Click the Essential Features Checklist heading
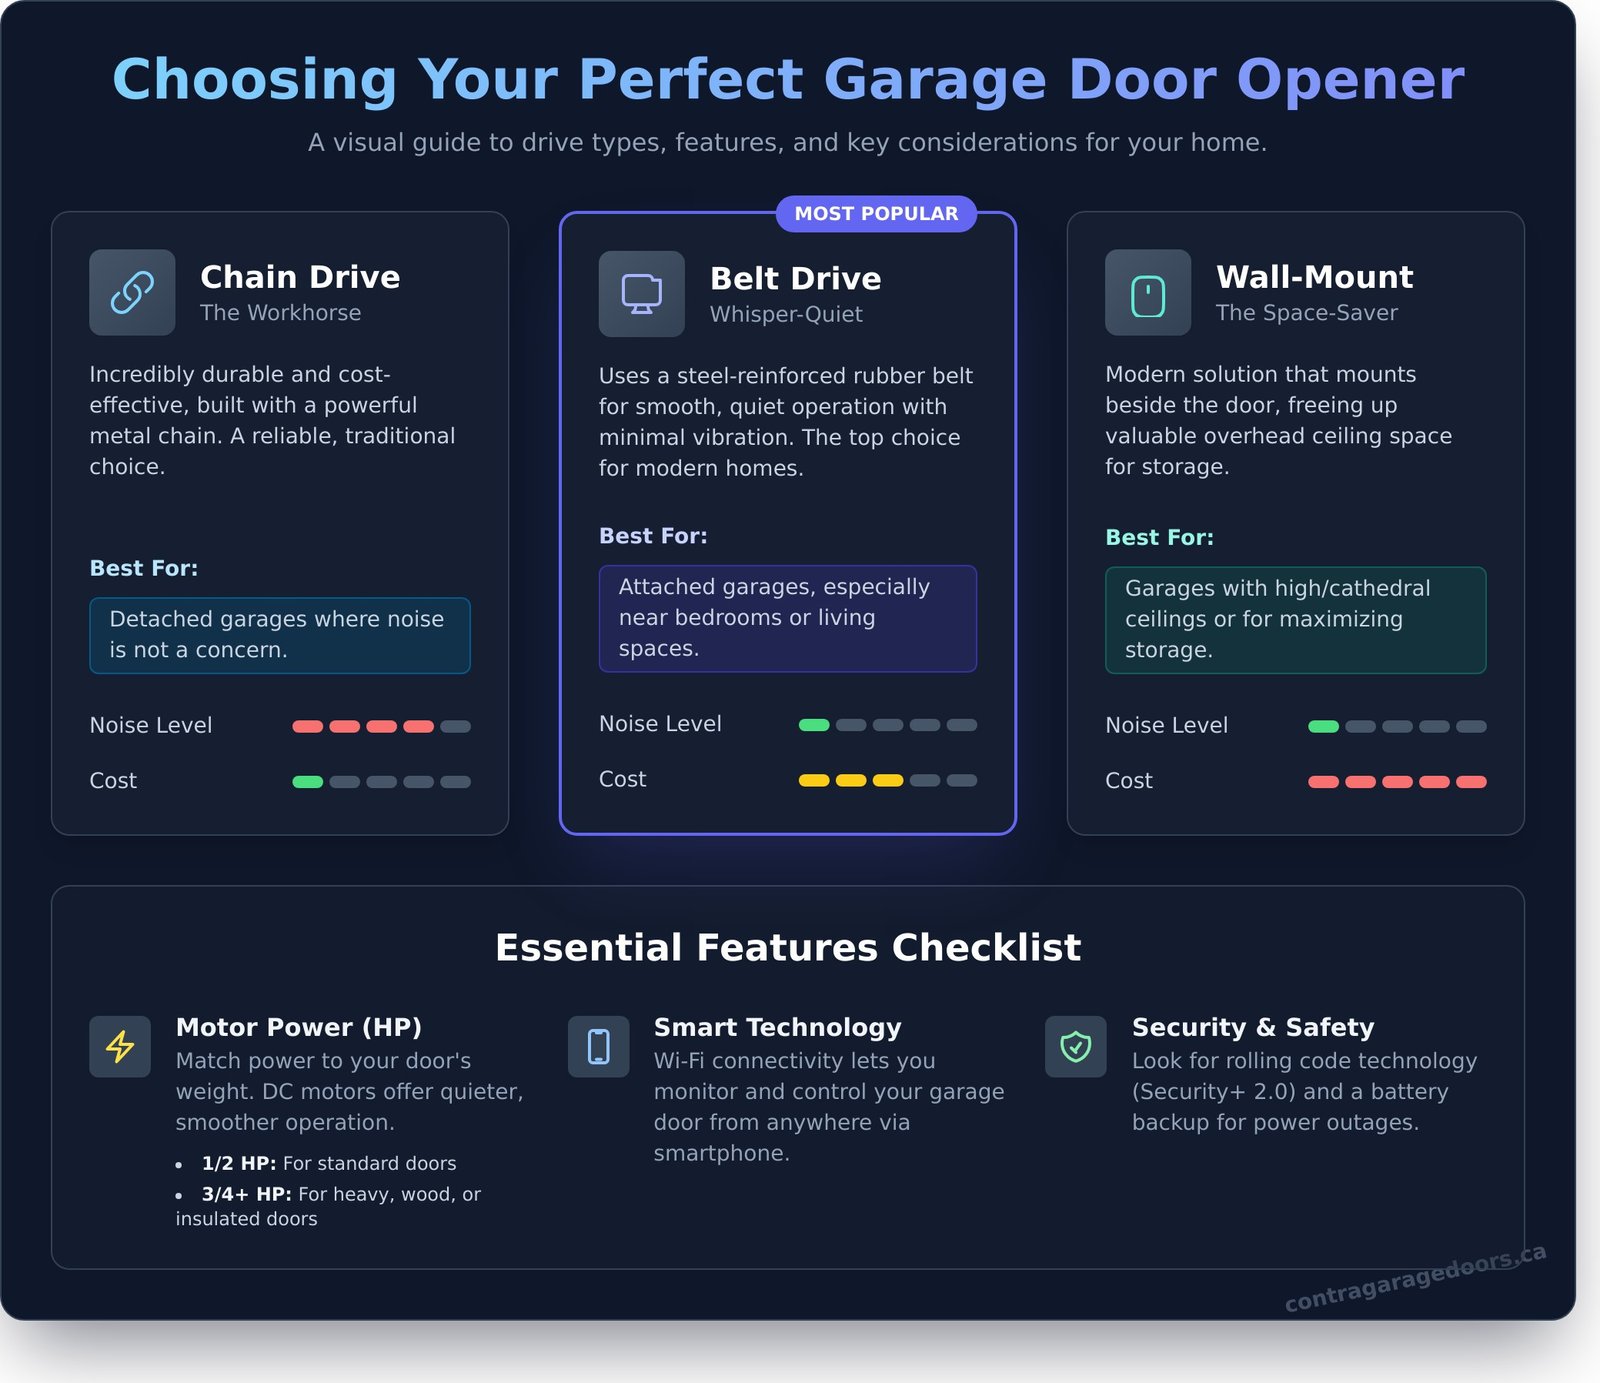 click(x=789, y=946)
